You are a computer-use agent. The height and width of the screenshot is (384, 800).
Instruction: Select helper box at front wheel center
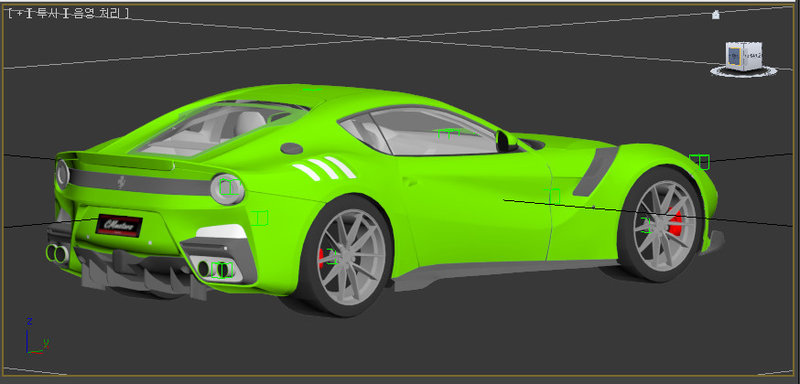pos(647,225)
